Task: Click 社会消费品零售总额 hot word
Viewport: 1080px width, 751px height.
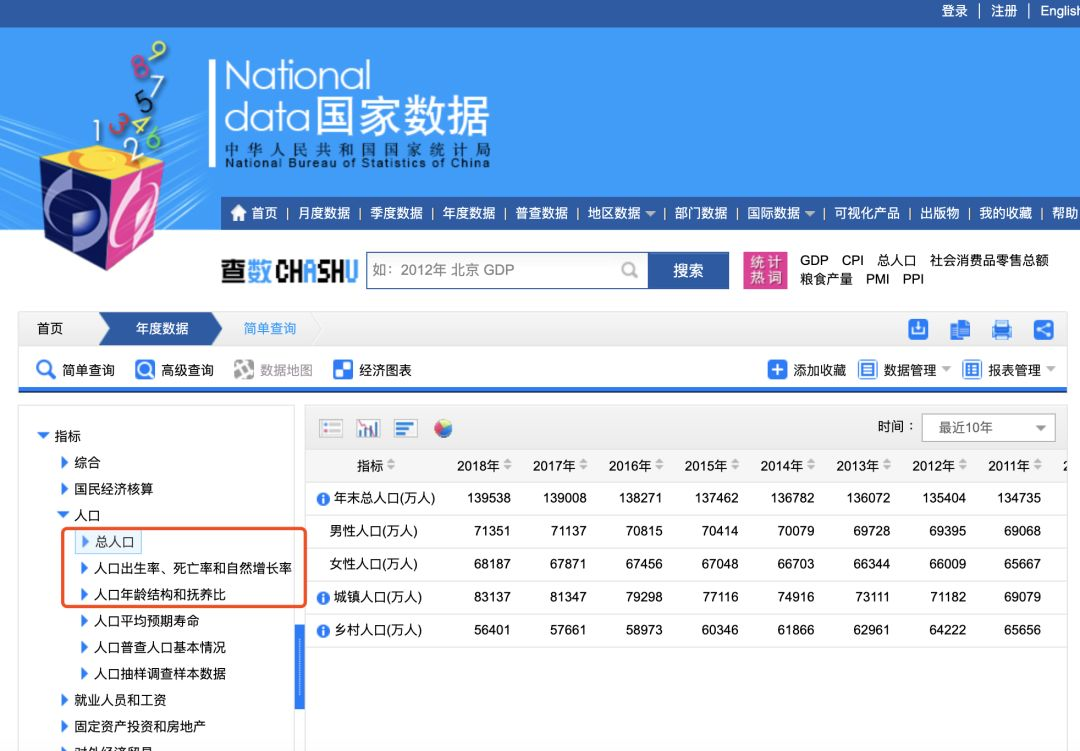Action: click(989, 260)
